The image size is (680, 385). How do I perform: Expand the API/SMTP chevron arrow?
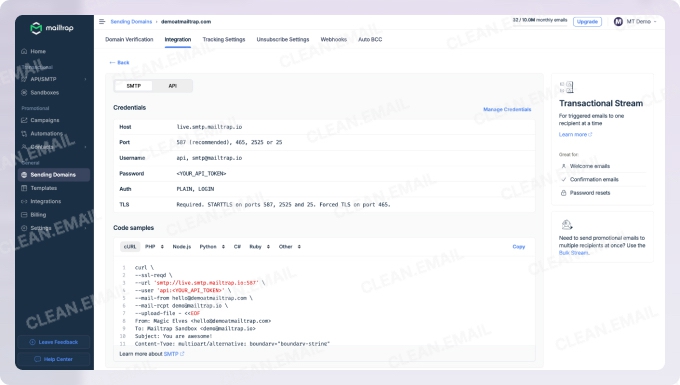click(85, 79)
